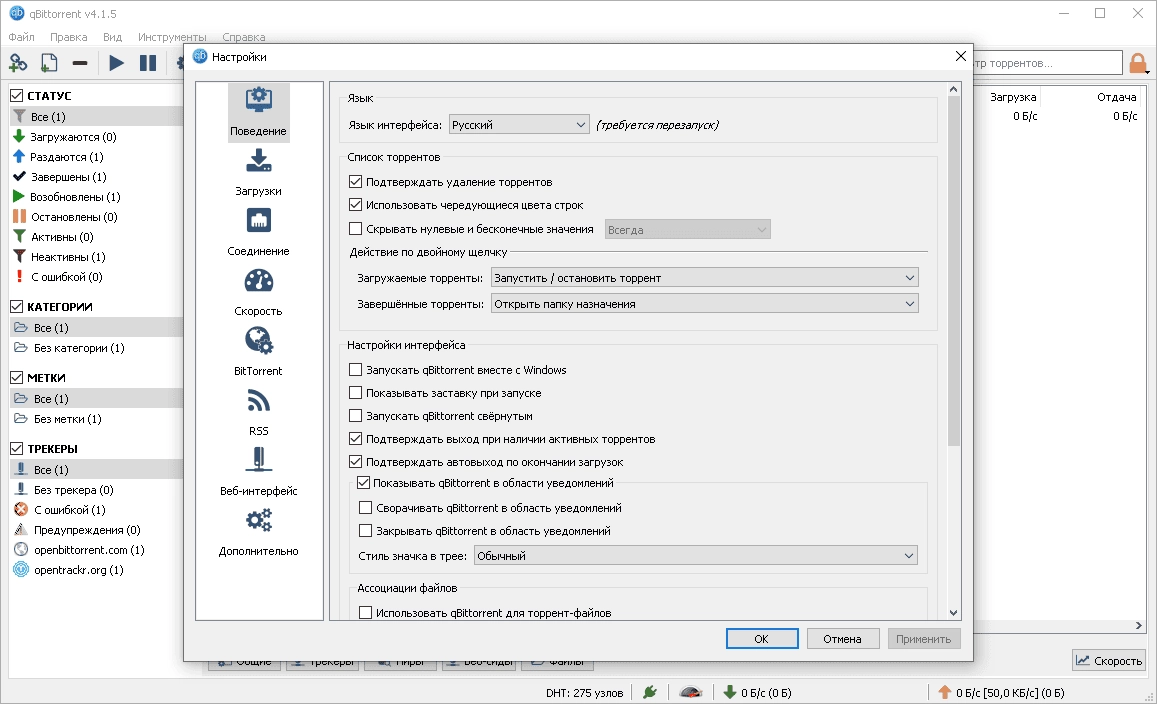Toggle Подтверждать выход при наличии активных торрентов
Screen dimensions: 1157x704
(x=356, y=439)
